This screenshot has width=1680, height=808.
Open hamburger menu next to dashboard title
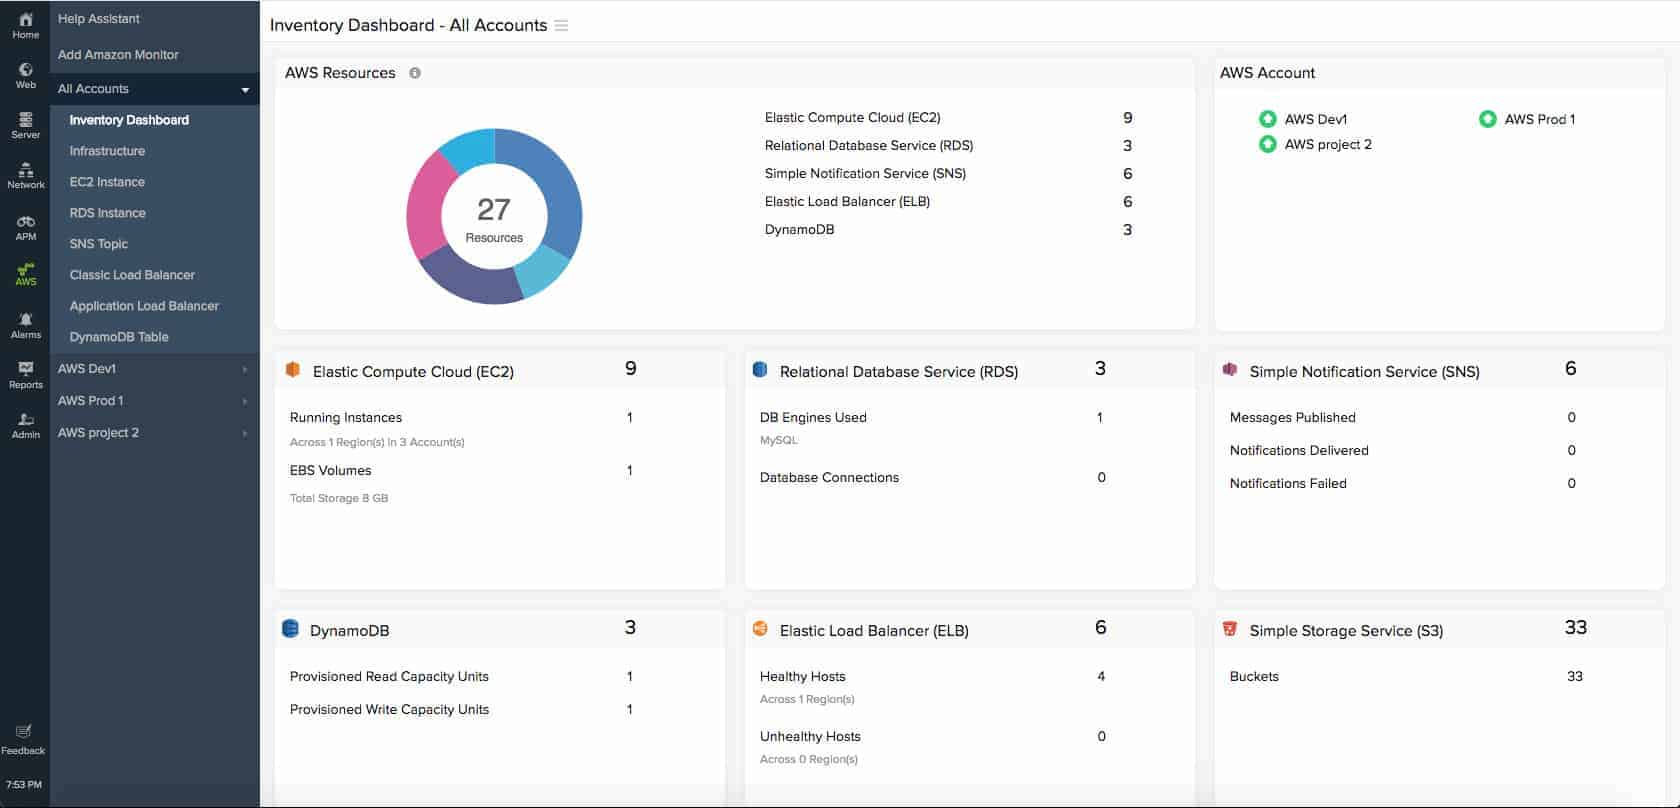click(561, 26)
